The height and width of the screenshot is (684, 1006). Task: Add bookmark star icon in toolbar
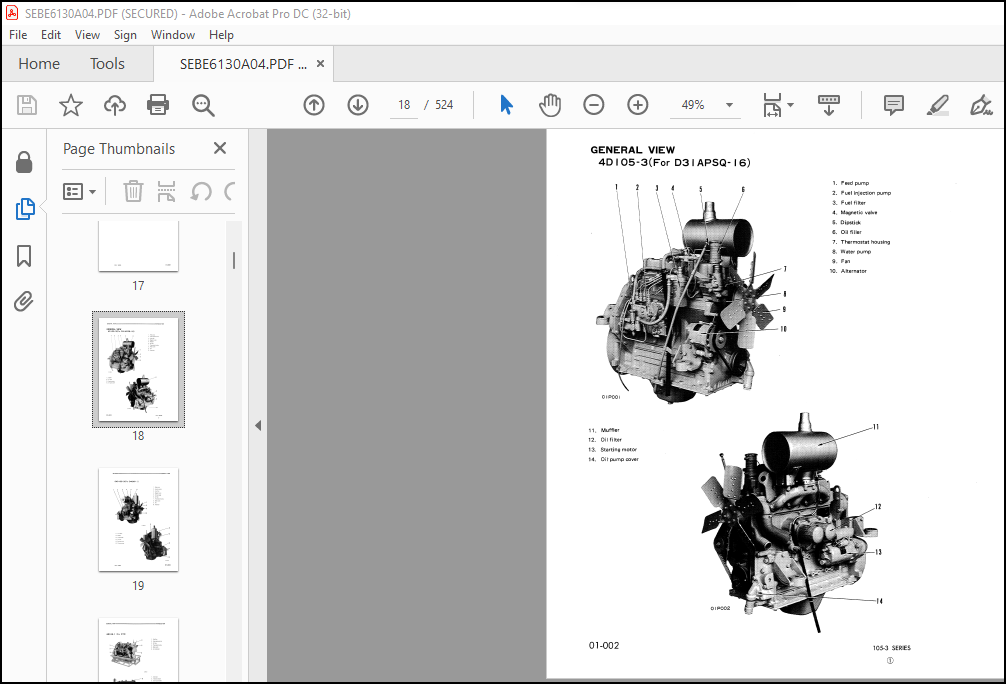[71, 105]
